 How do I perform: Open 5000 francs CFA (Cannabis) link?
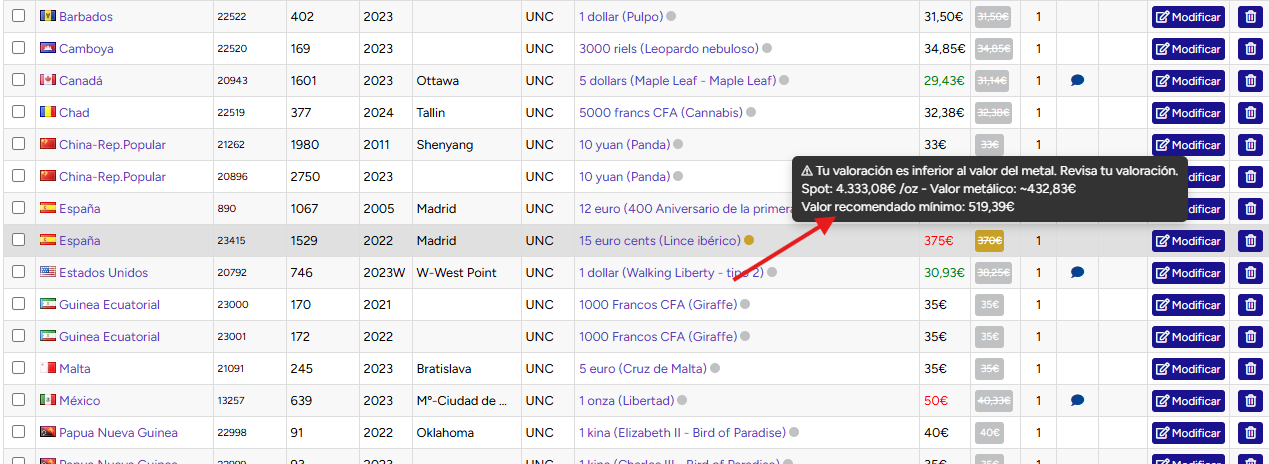coord(660,113)
